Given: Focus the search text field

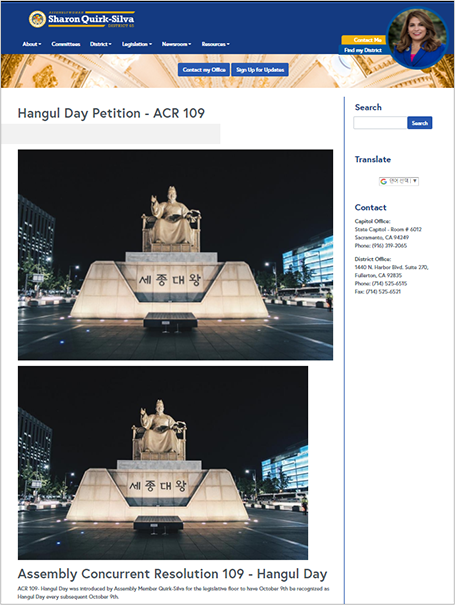Looking at the screenshot, I should coord(380,123).
